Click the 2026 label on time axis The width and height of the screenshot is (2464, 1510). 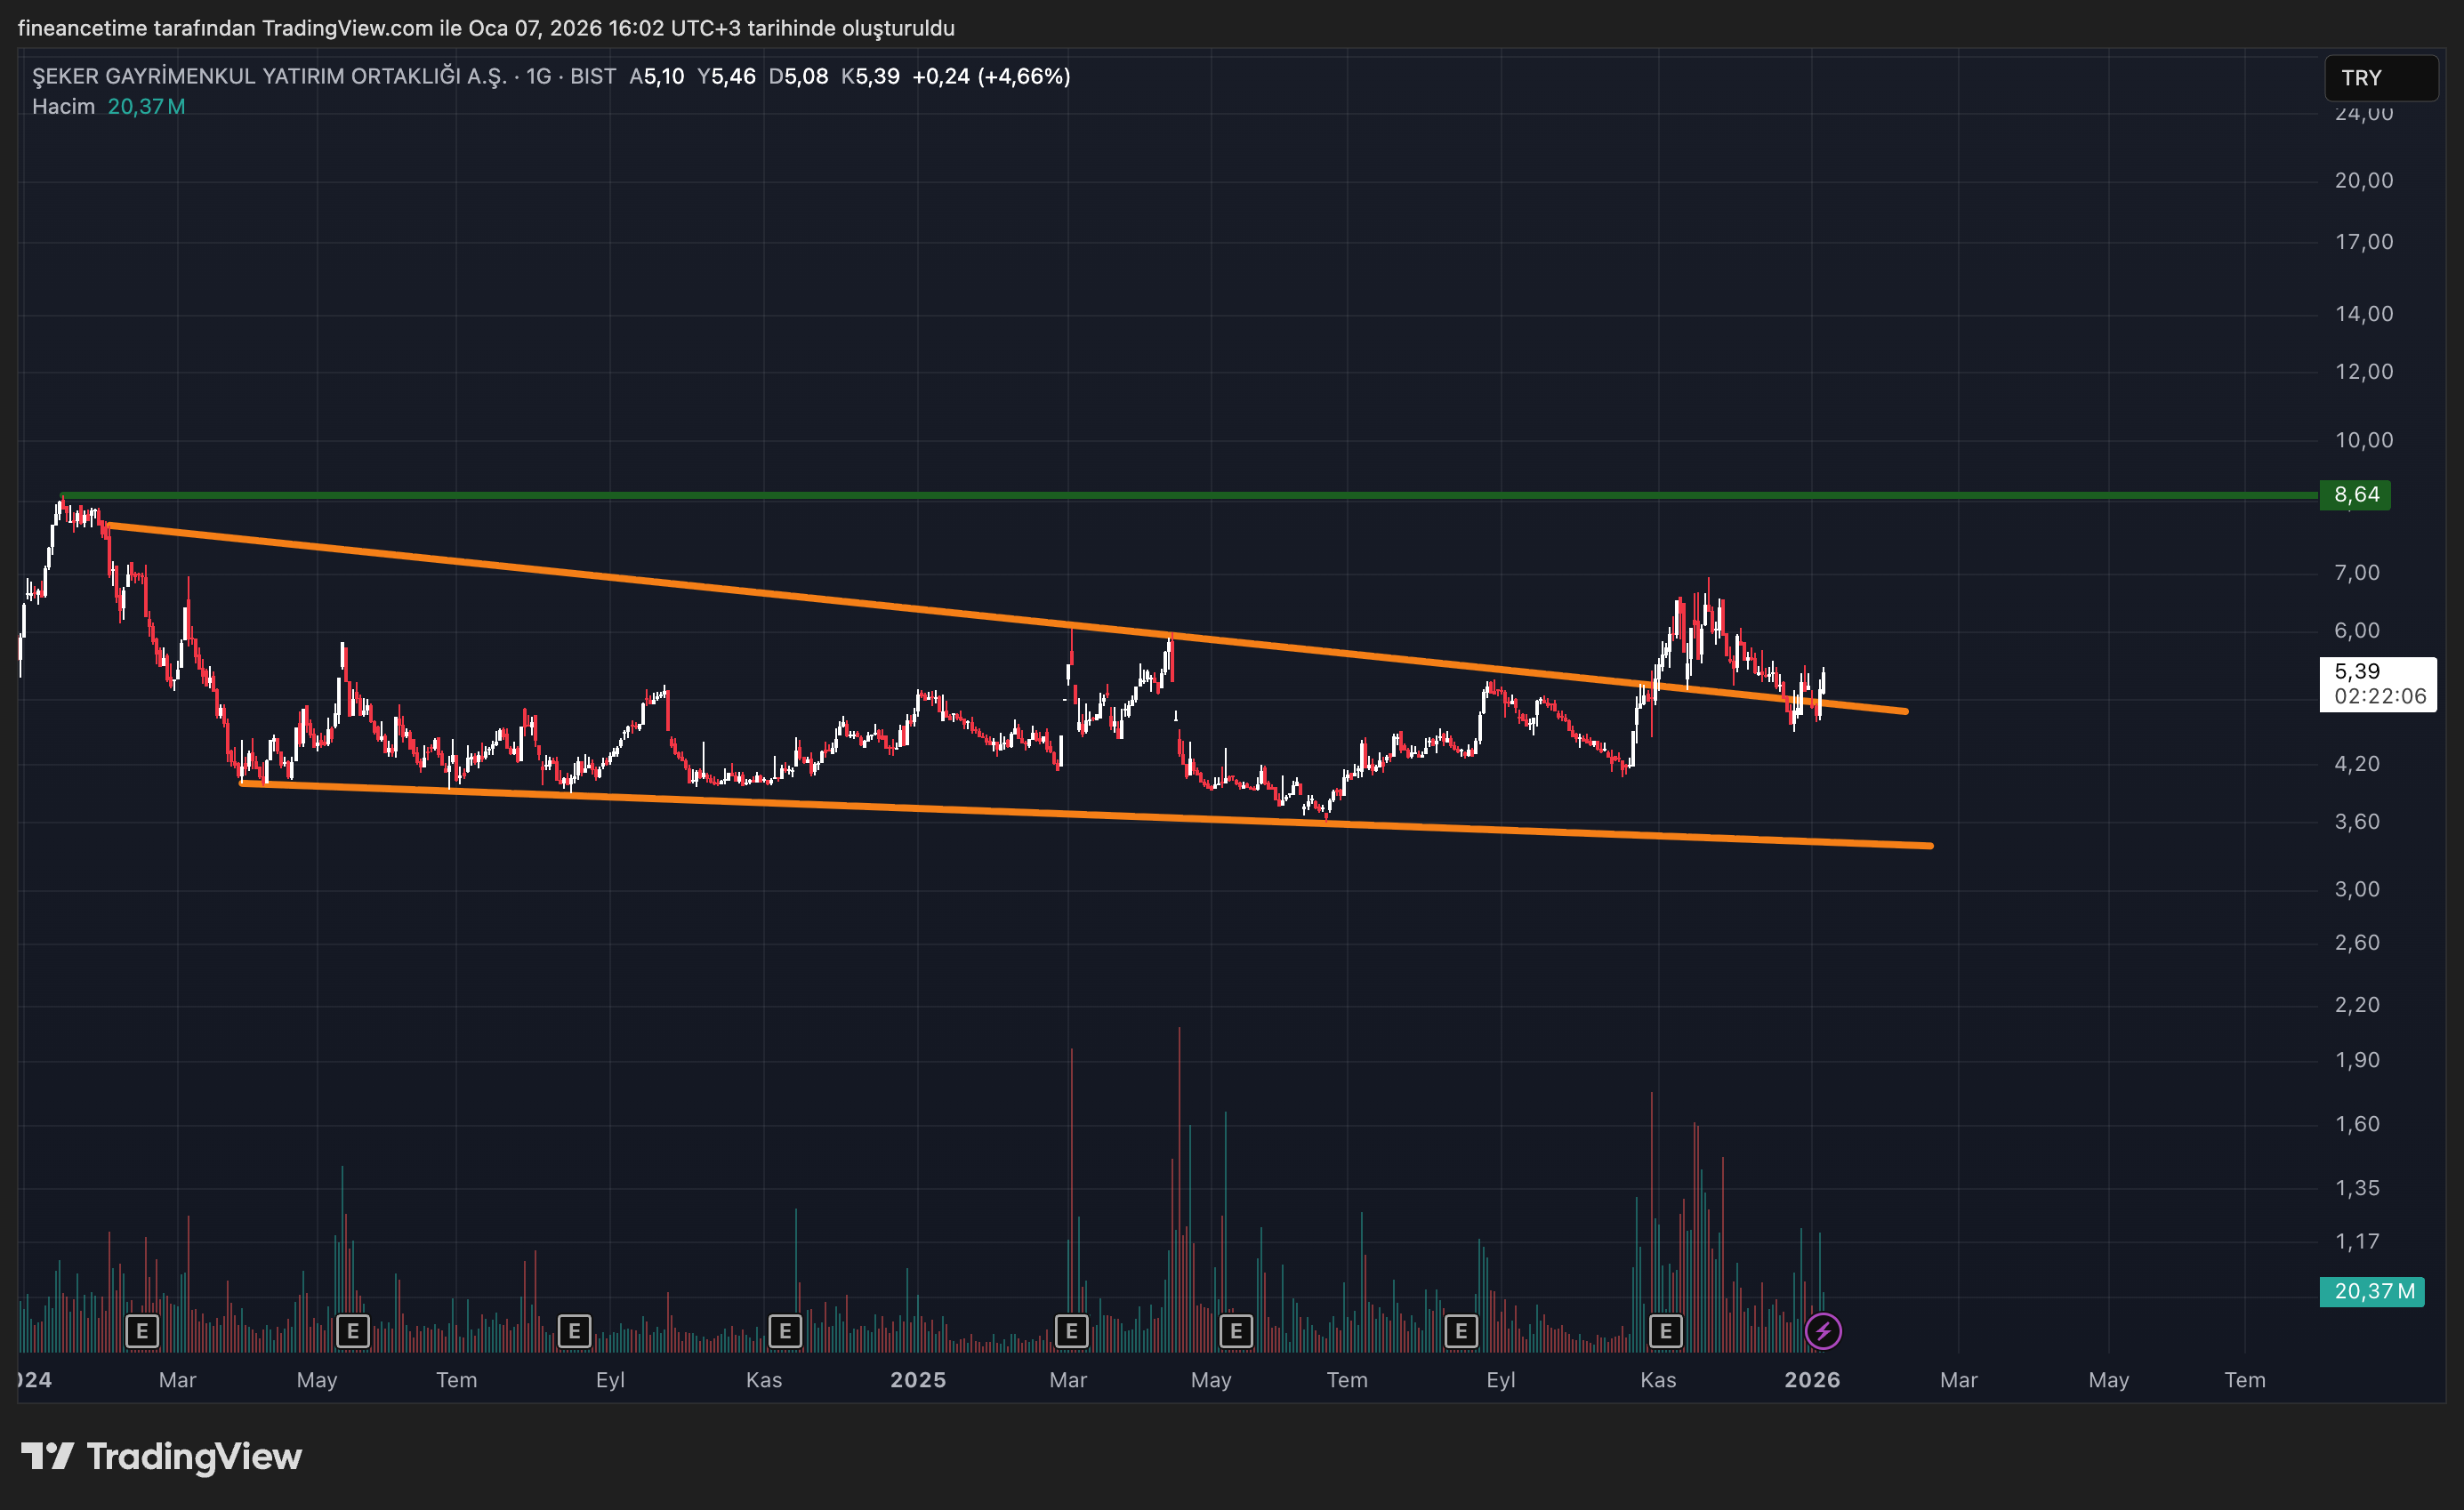[x=1812, y=1380]
